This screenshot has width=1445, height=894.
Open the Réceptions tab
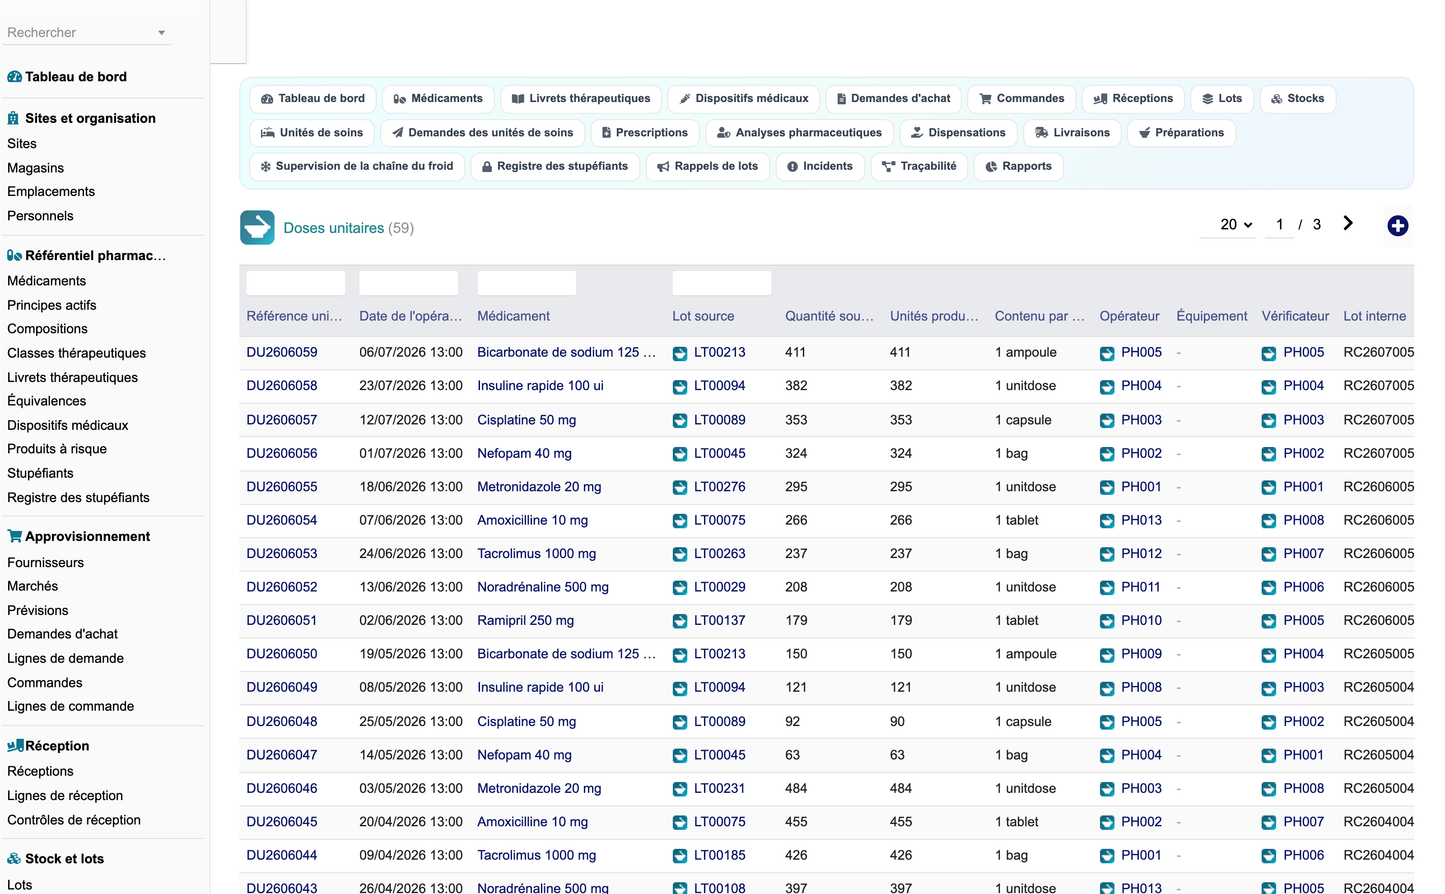click(1133, 98)
